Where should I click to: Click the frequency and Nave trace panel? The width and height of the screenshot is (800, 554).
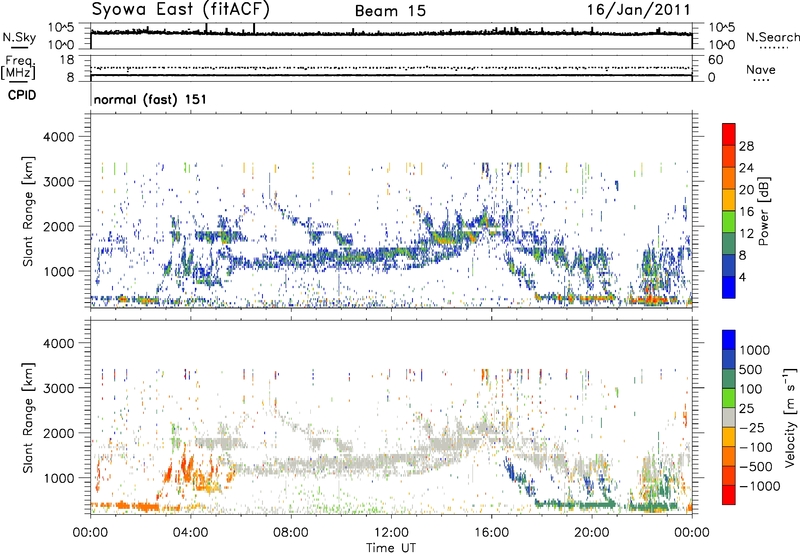tap(391, 67)
